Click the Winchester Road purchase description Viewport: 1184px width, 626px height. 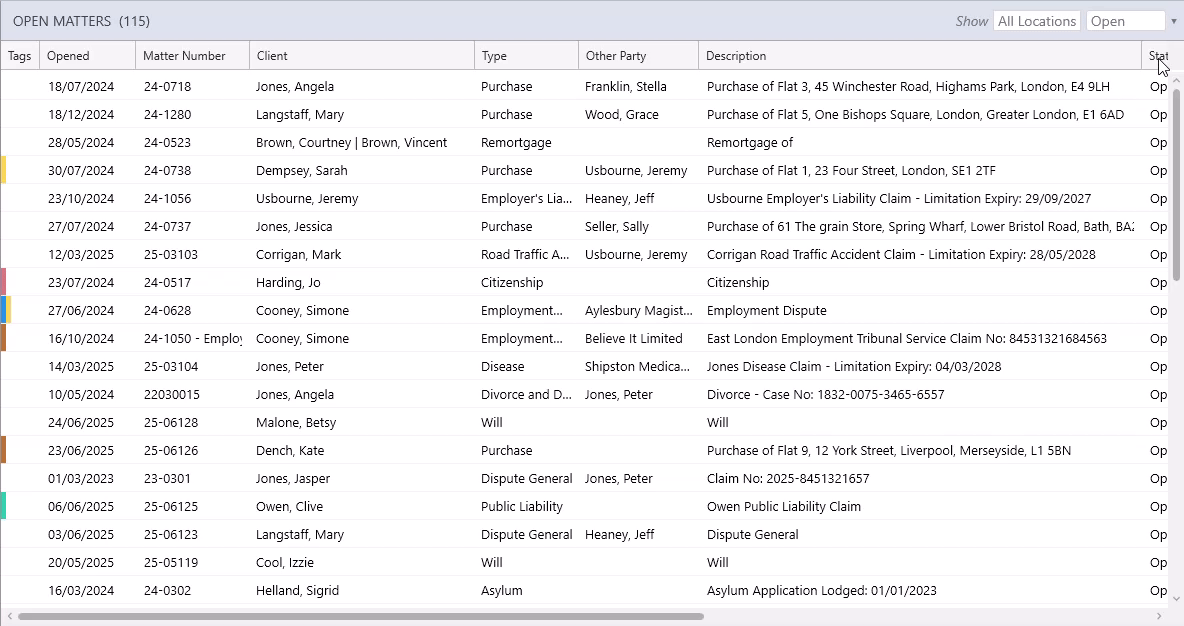pos(908,87)
